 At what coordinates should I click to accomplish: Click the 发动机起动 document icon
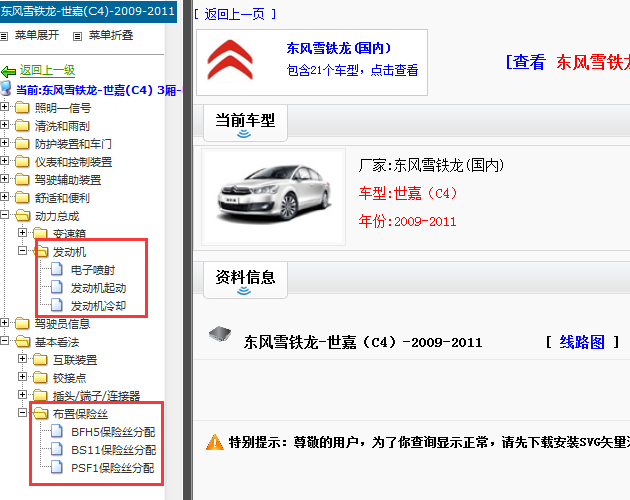[57, 287]
